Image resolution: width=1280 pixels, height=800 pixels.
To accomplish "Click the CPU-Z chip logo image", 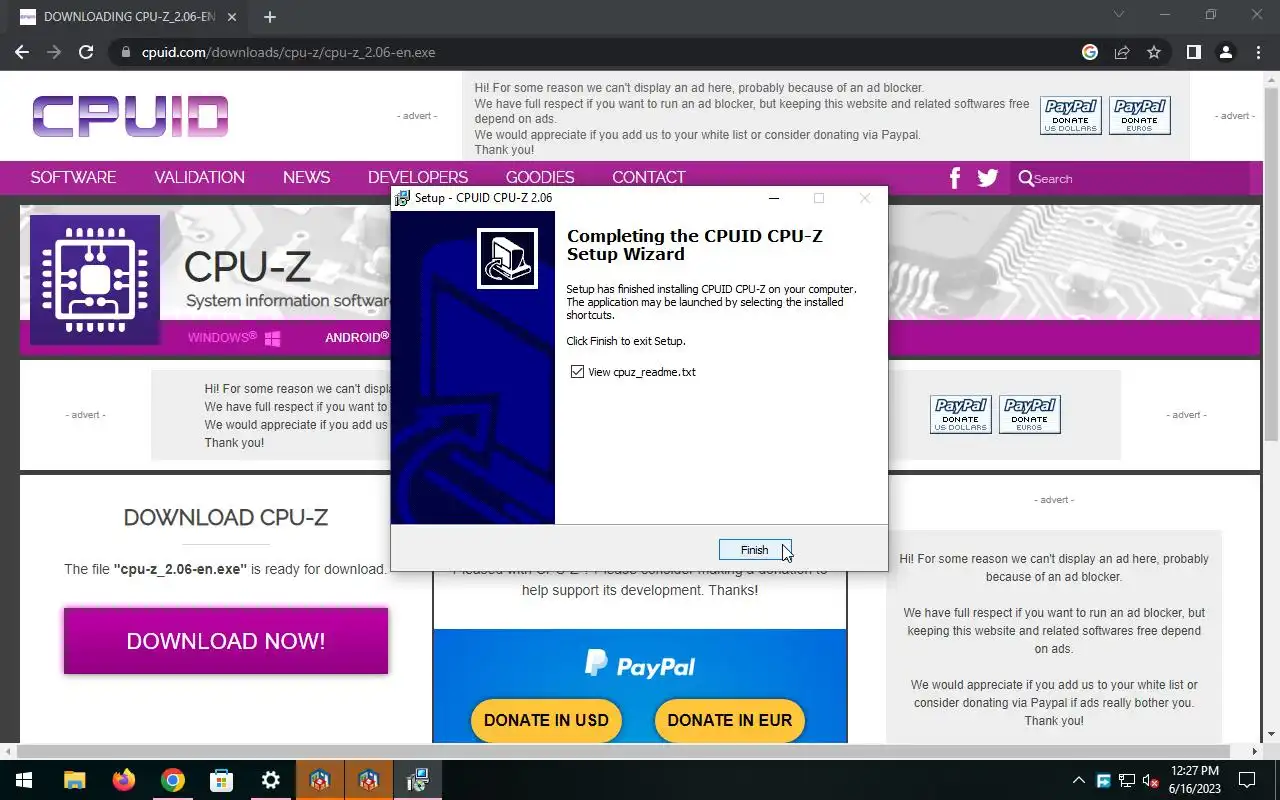I will coord(94,280).
